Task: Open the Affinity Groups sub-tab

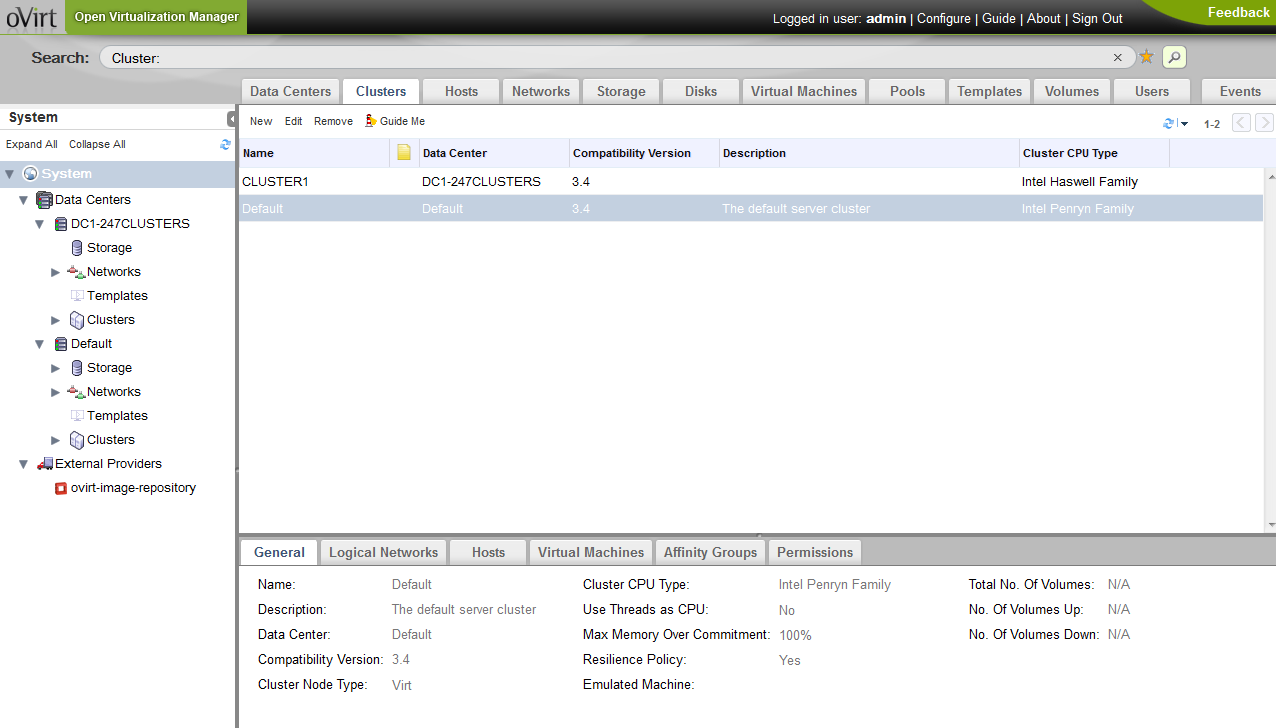Action: click(710, 552)
